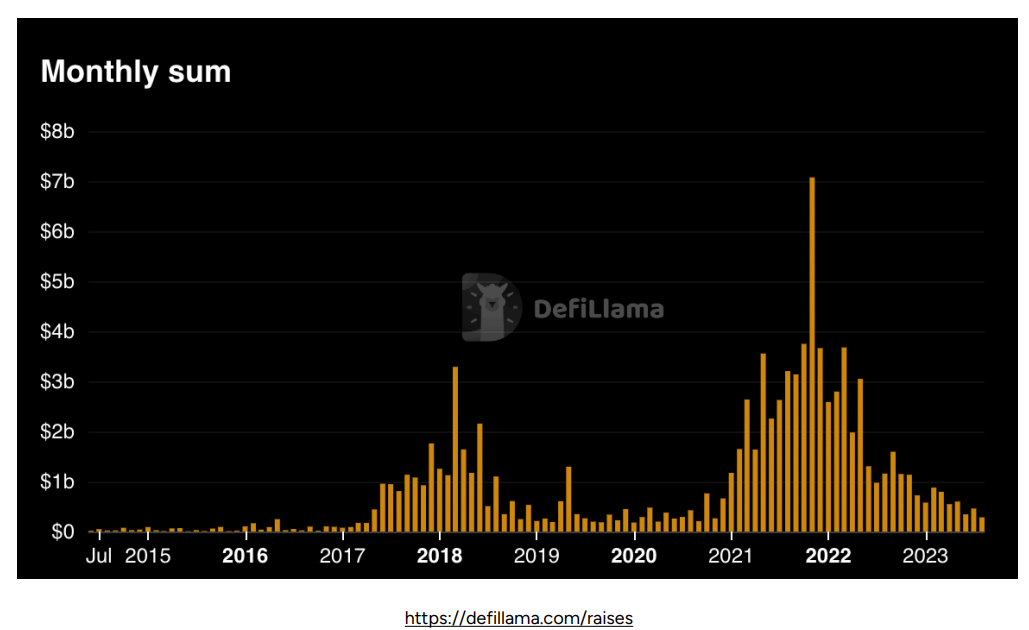The width and height of the screenshot is (1029, 630).
Task: Click the Monthly sum chart title
Action: coord(135,72)
